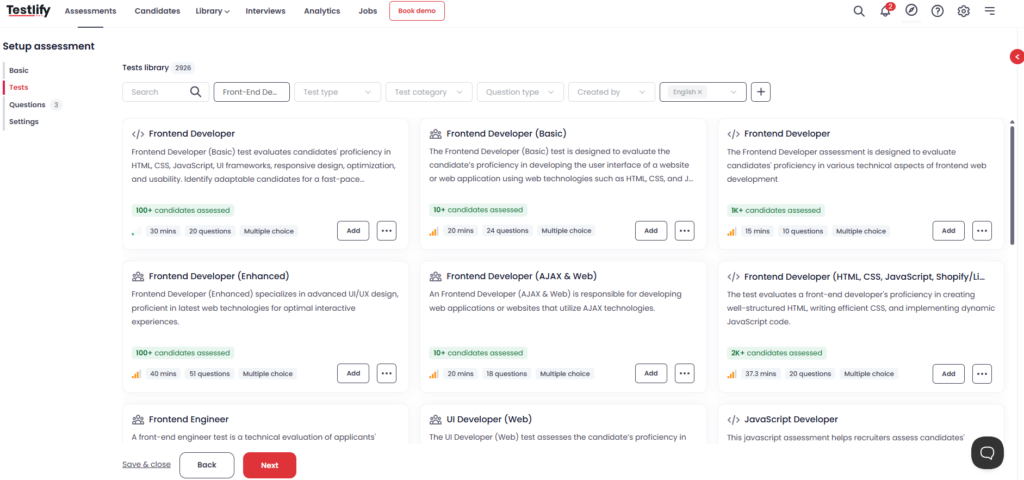The height and width of the screenshot is (480, 1024).
Task: Open Jobs in top navigation
Action: pos(368,11)
